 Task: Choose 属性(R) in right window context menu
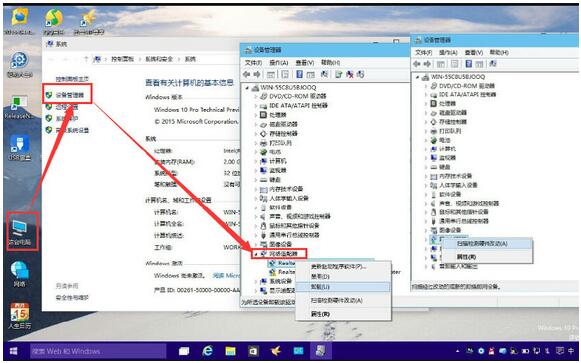487,257
